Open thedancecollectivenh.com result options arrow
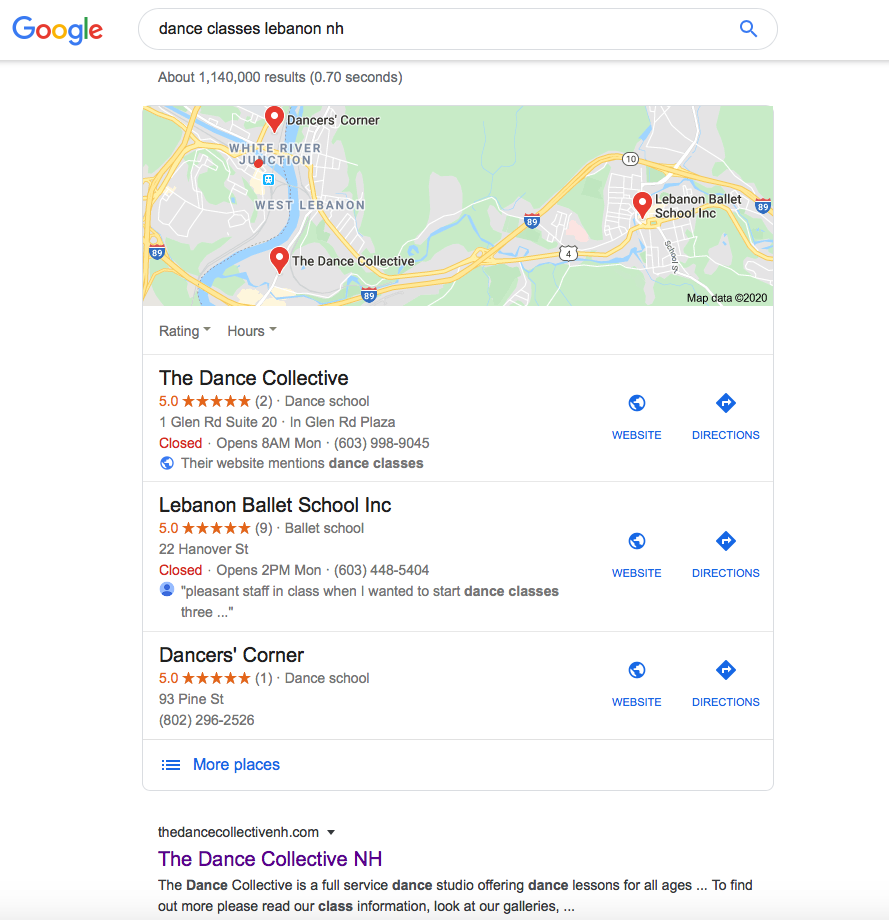The width and height of the screenshot is (889, 920). click(x=331, y=833)
